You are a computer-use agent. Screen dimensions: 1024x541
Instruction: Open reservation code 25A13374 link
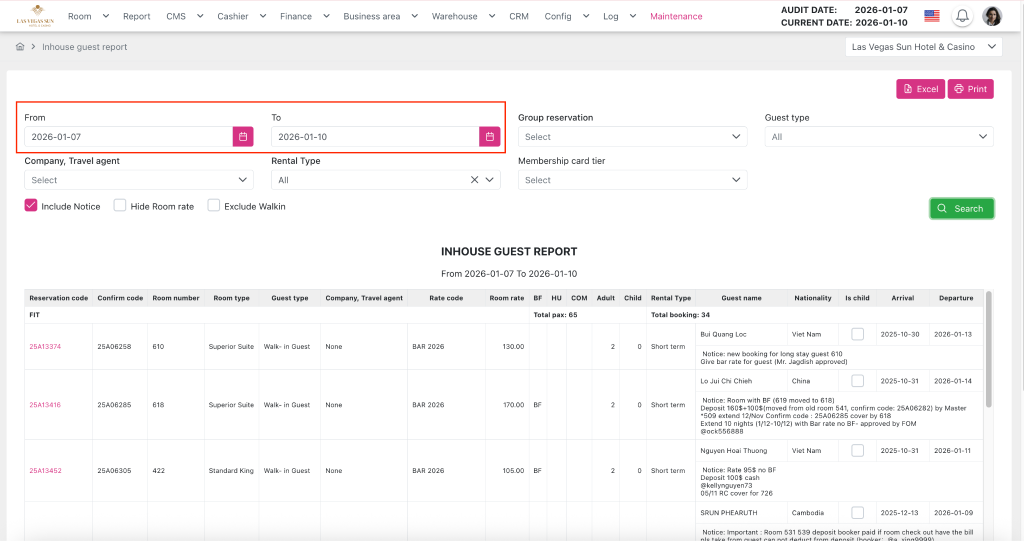(45, 347)
